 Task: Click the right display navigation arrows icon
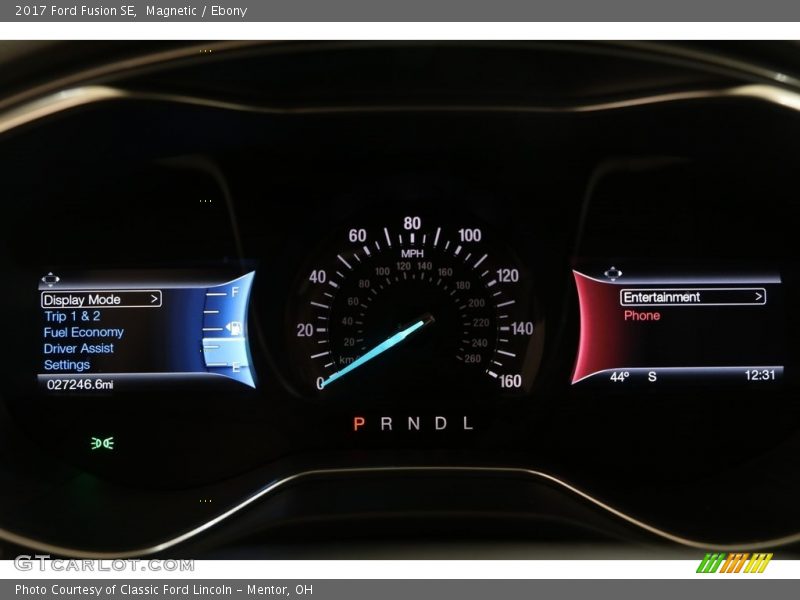(613, 273)
